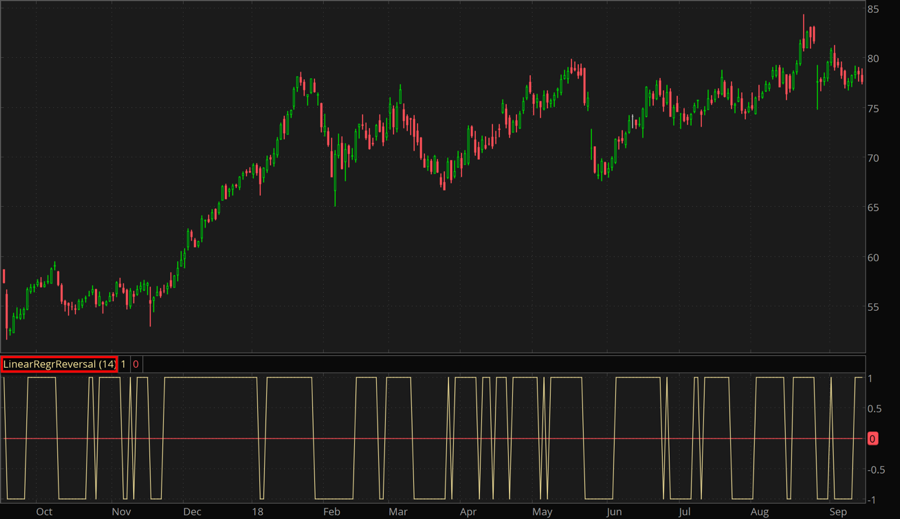Click the 85 price level on price axis
The image size is (900, 519).
click(x=873, y=9)
